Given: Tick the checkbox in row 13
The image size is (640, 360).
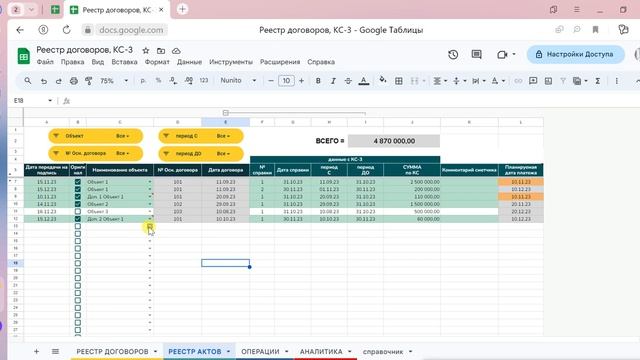Looking at the screenshot, I should [78, 226].
